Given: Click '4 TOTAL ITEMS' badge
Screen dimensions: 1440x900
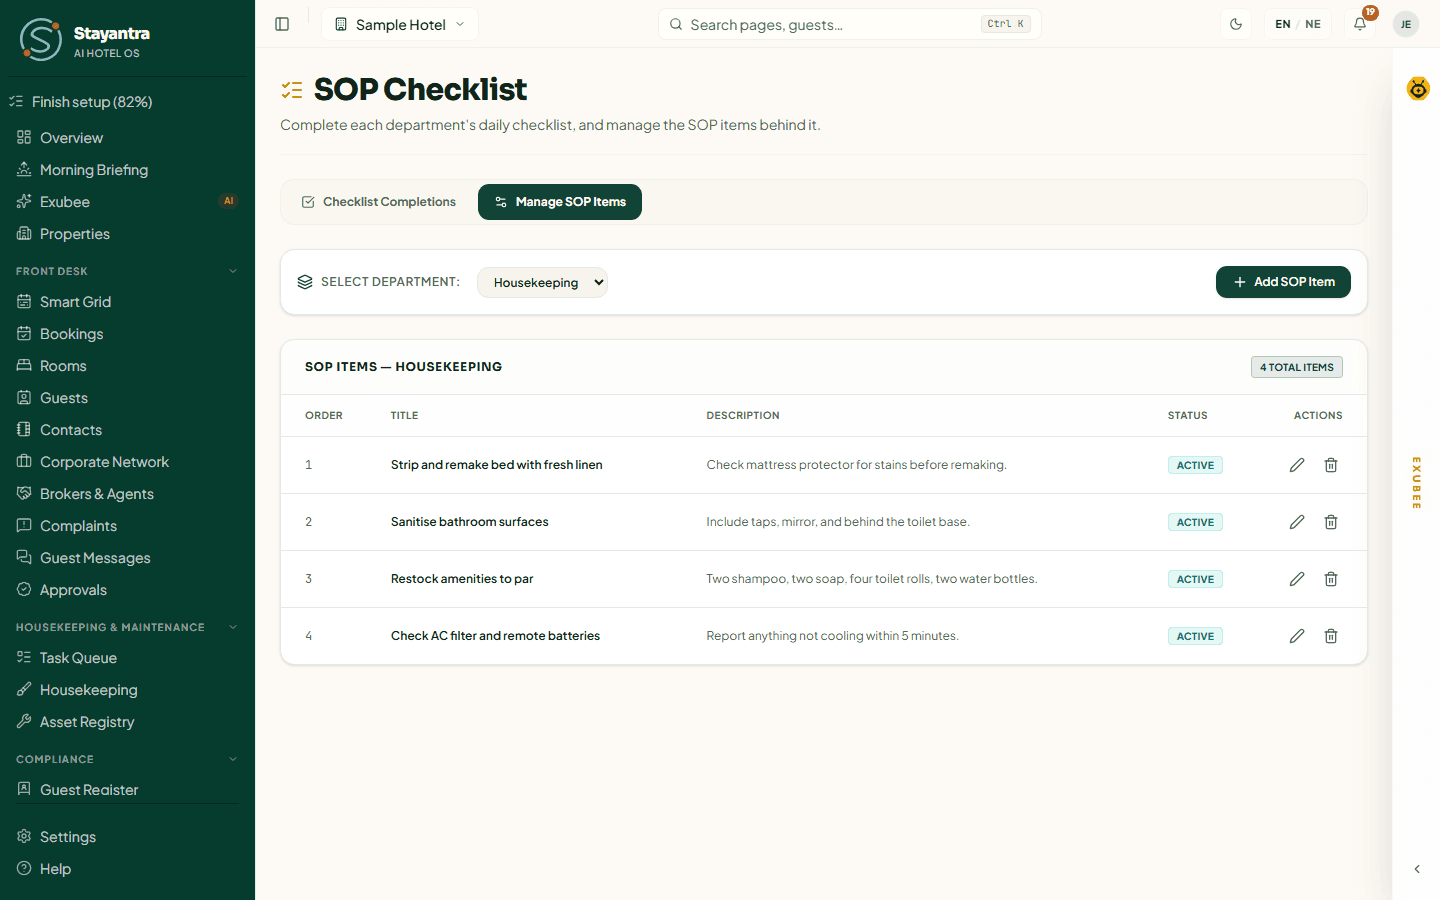Looking at the screenshot, I should tap(1296, 367).
